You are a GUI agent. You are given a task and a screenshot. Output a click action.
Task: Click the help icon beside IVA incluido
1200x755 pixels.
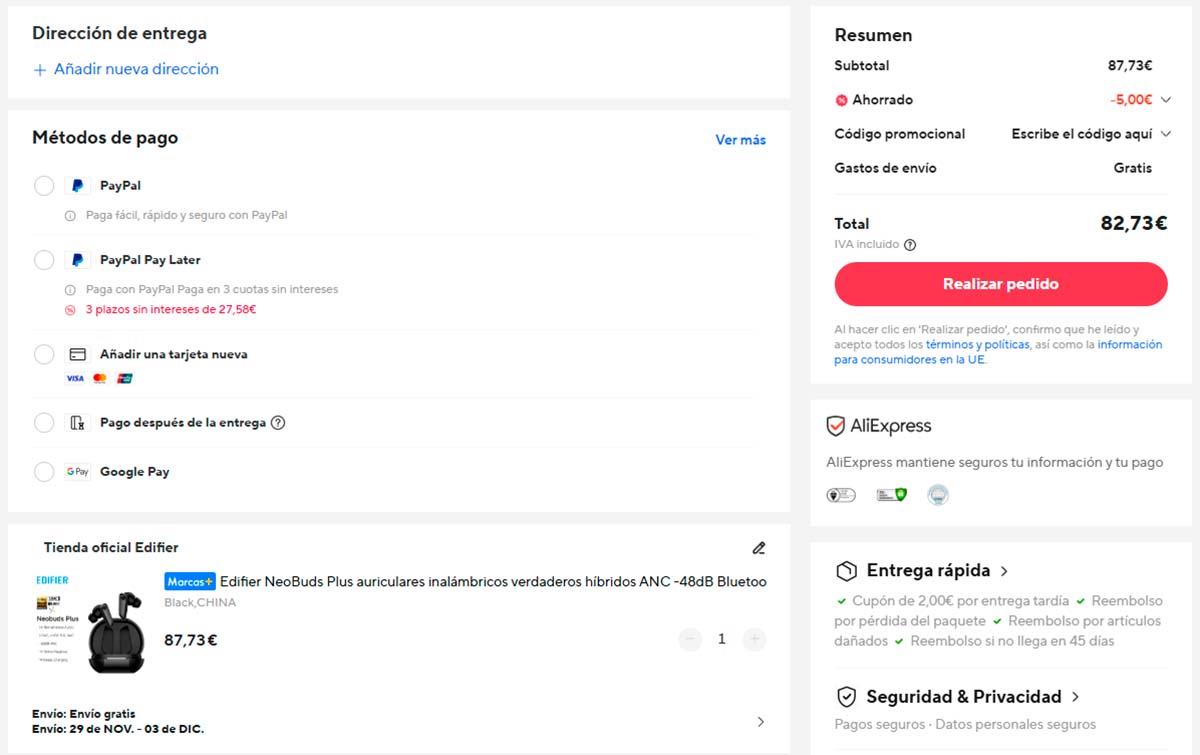coord(910,245)
